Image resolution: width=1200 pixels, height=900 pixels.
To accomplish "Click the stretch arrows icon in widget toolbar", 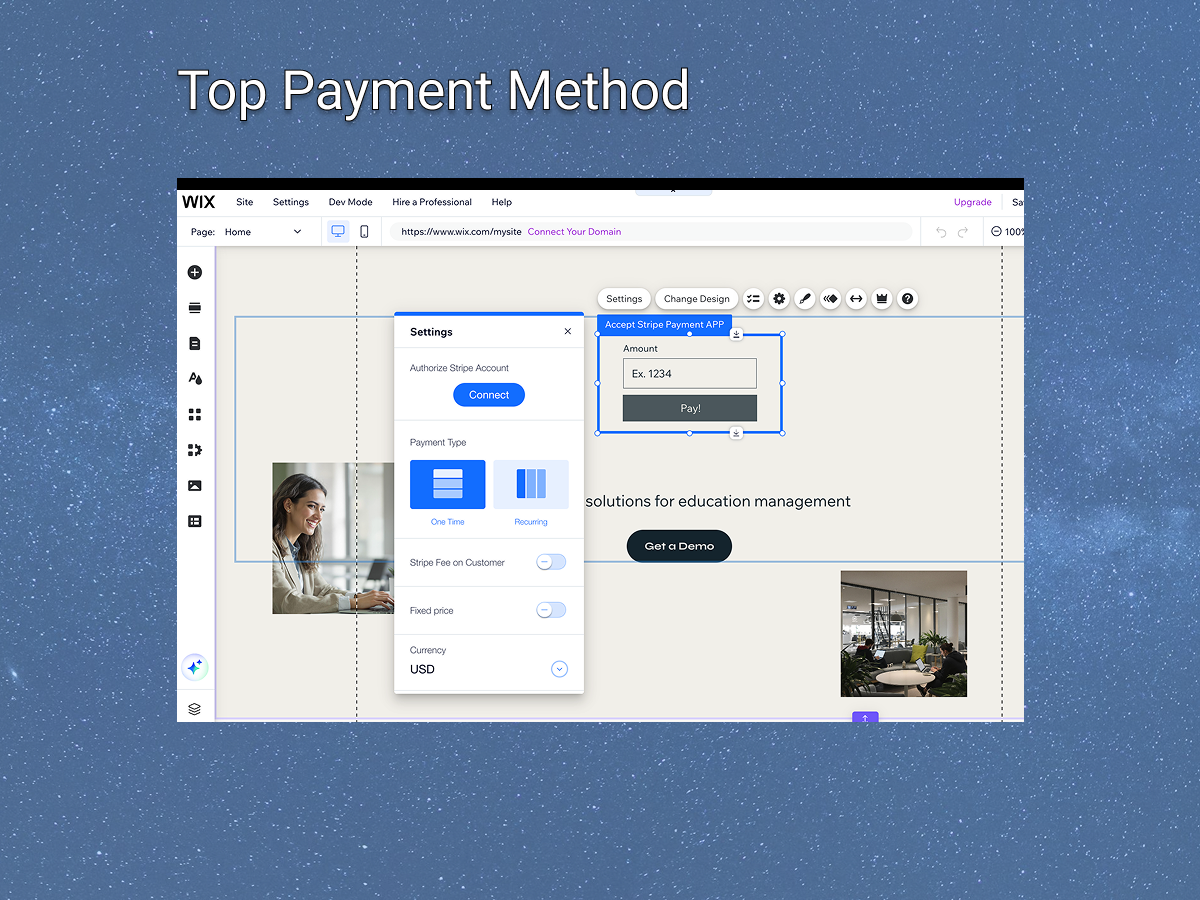I will tap(856, 298).
